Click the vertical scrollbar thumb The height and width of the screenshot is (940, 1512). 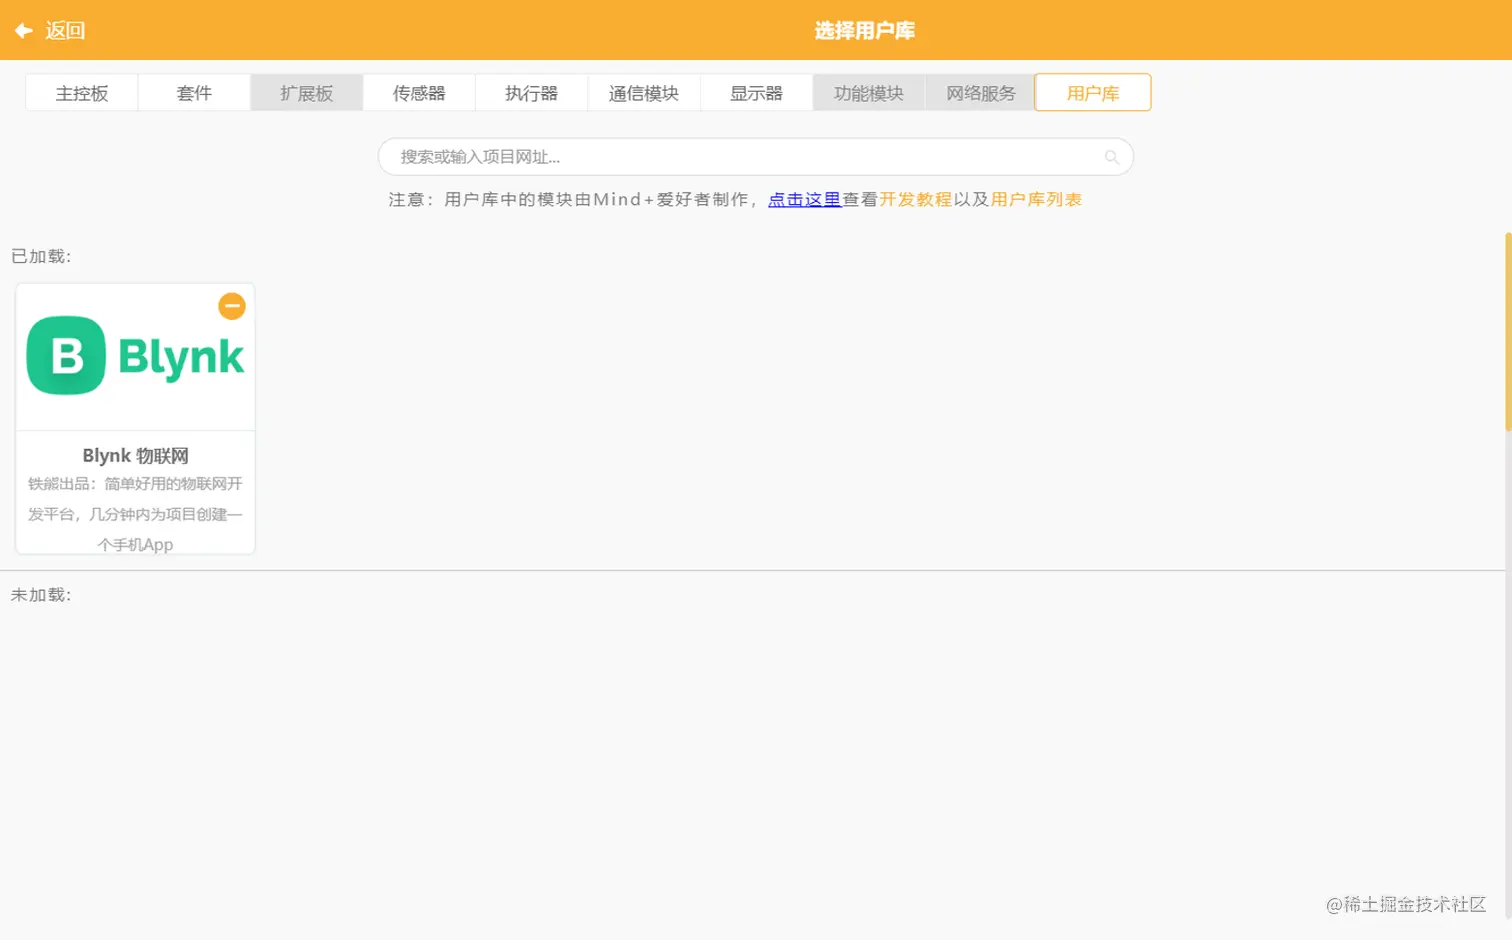(x=1508, y=332)
